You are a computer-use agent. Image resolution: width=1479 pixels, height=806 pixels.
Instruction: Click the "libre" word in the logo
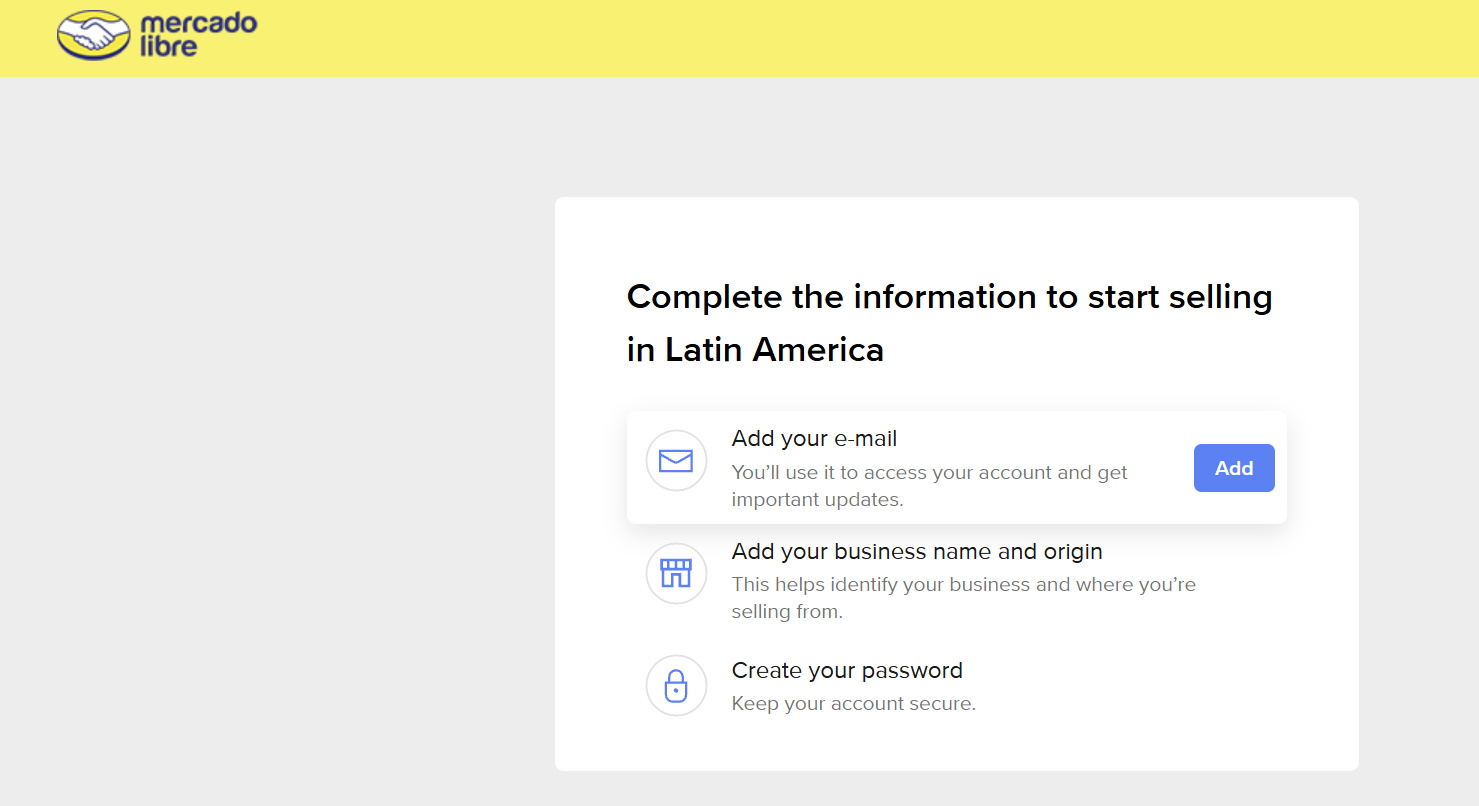pos(169,47)
